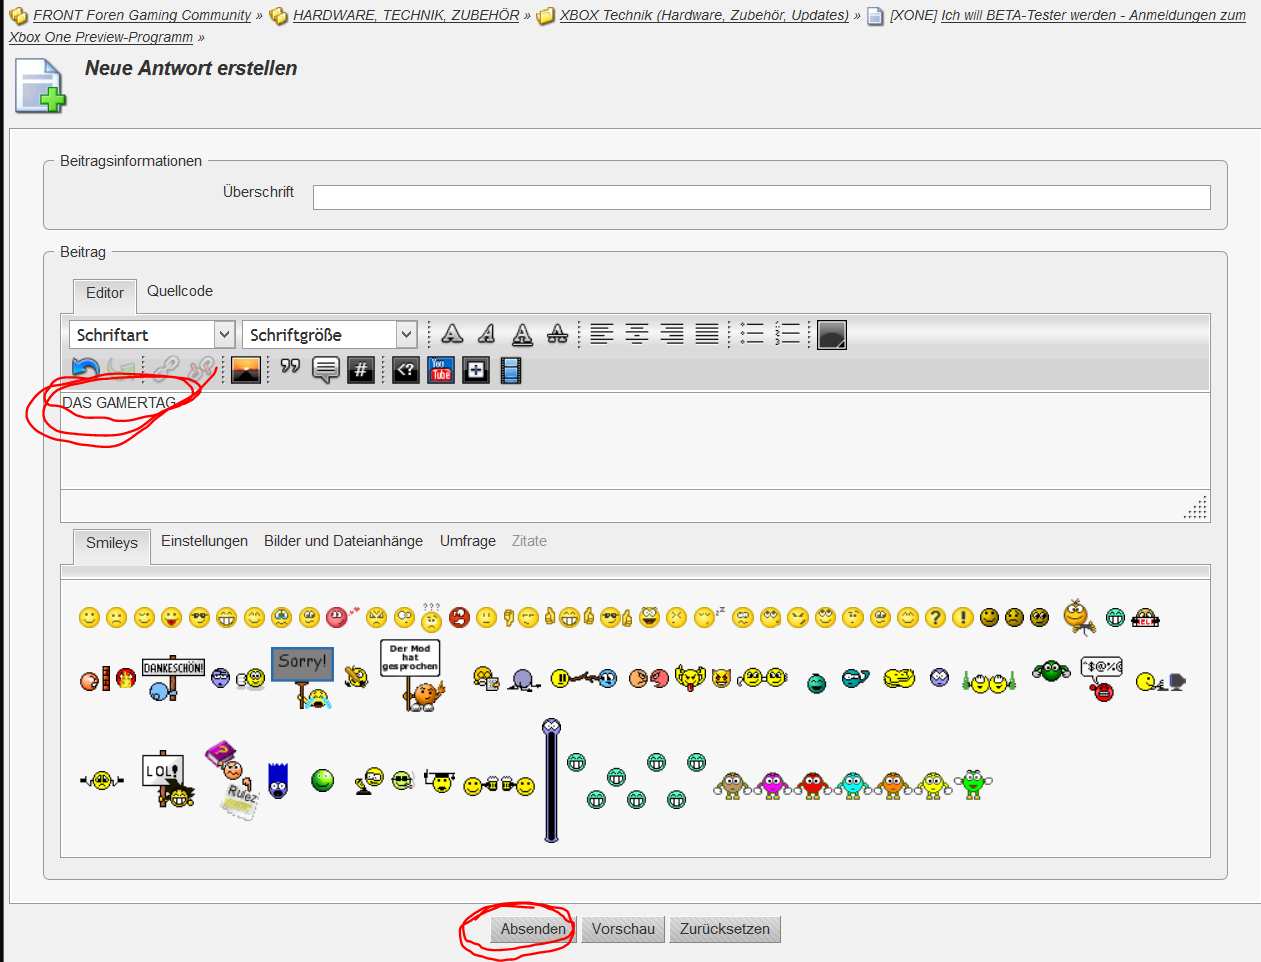Screen dimensions: 1261x962
Task: Click into the Überschrift input field
Action: pyautogui.click(x=761, y=197)
